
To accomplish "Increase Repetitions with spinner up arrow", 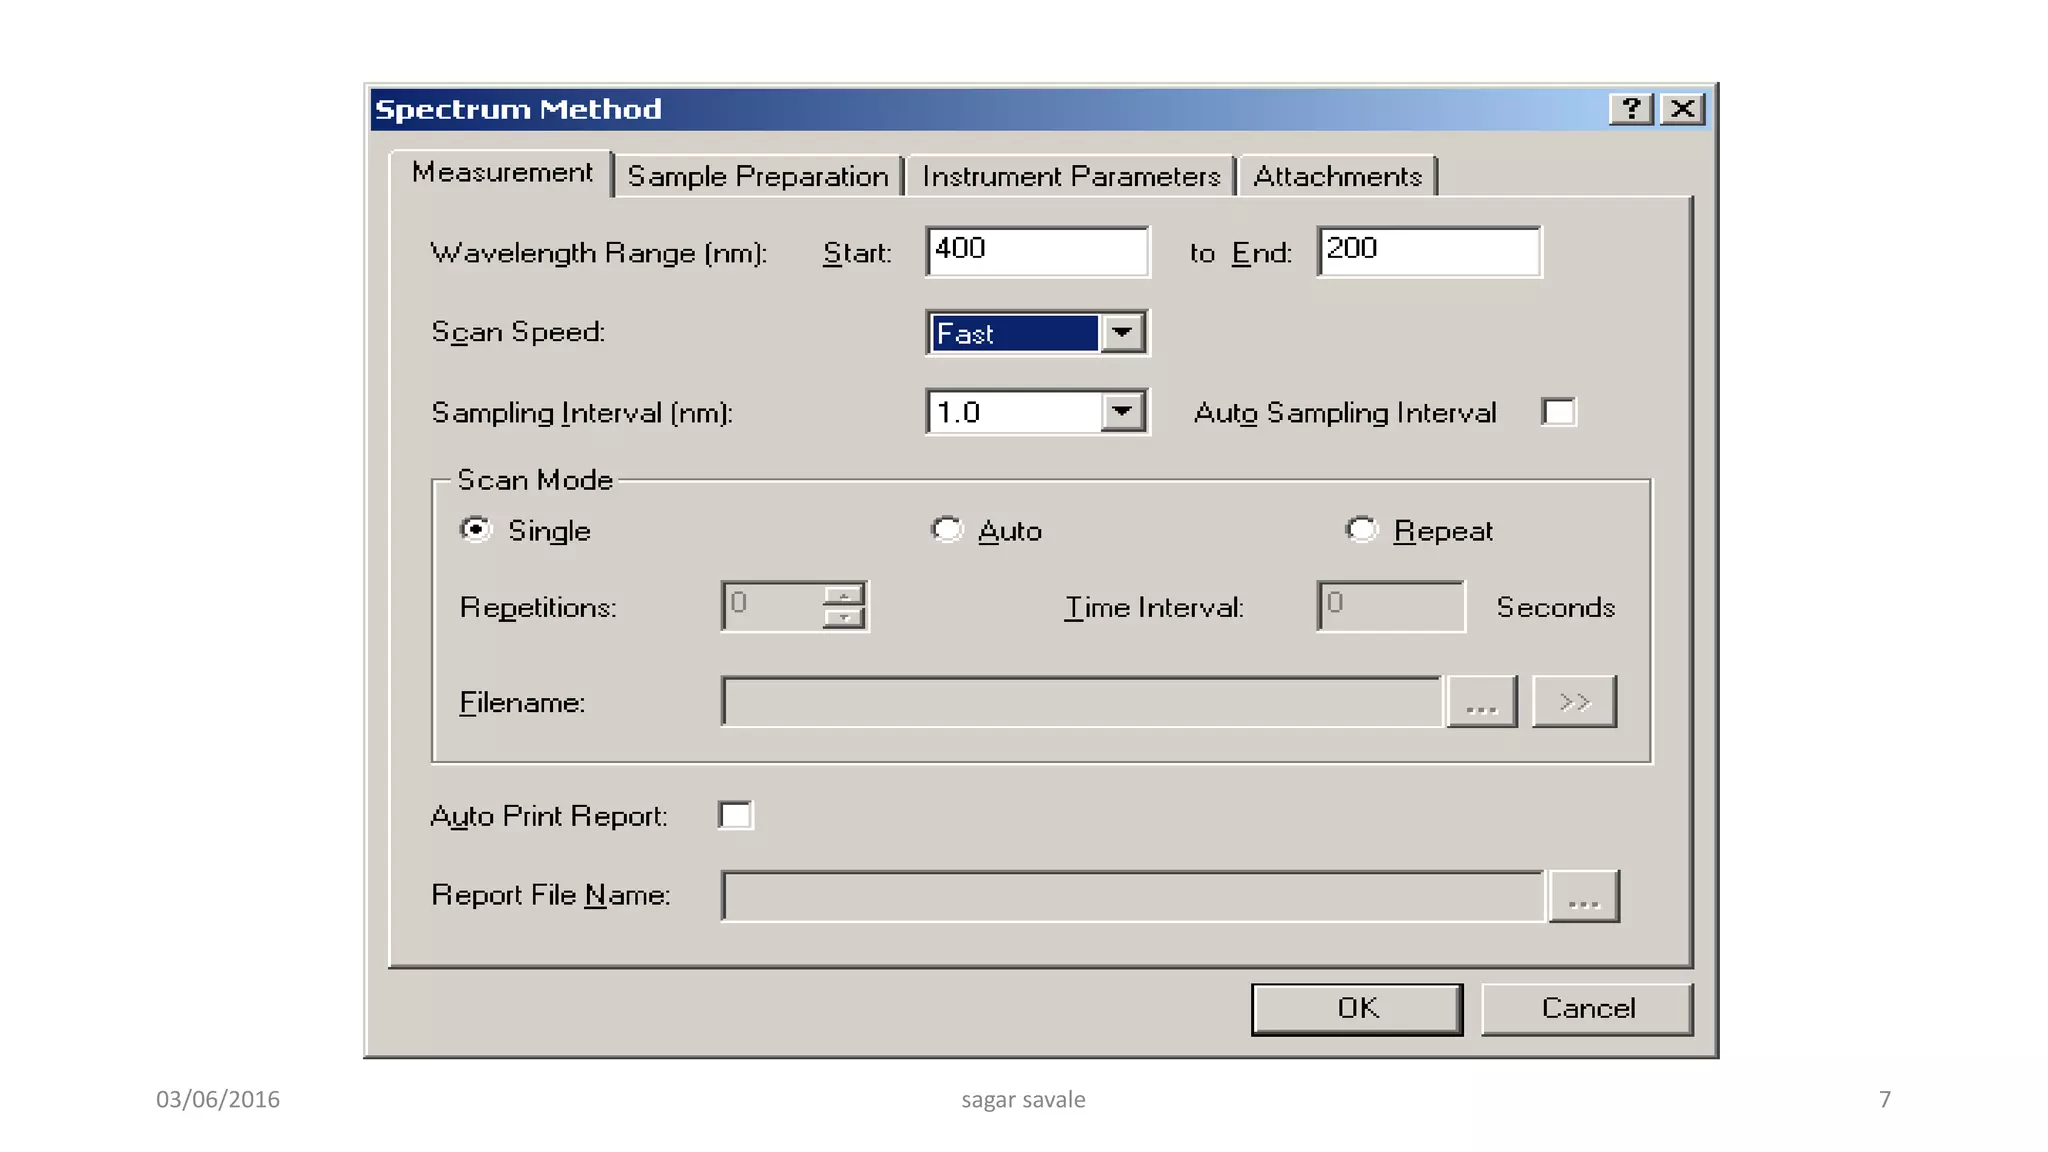I will pos(844,595).
